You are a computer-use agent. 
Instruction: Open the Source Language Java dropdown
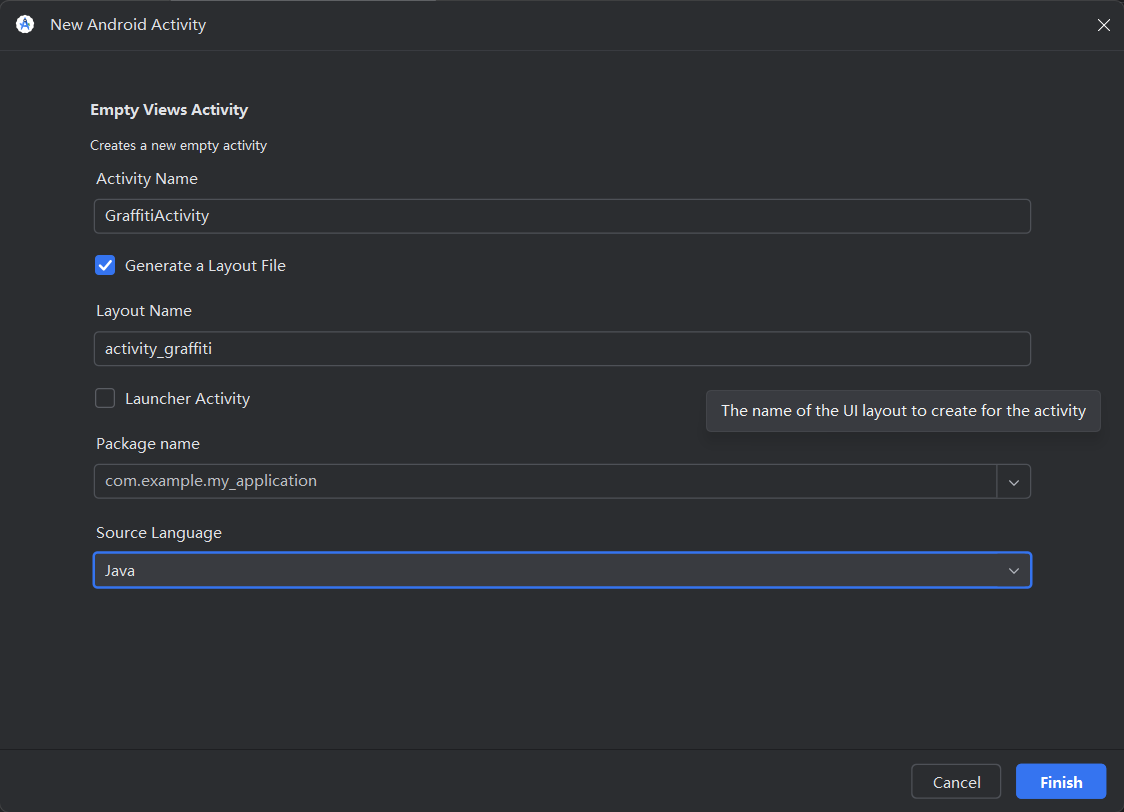[561, 570]
